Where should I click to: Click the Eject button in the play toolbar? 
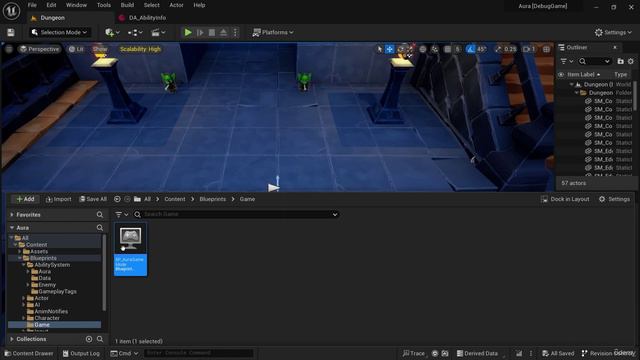pyautogui.click(x=223, y=32)
